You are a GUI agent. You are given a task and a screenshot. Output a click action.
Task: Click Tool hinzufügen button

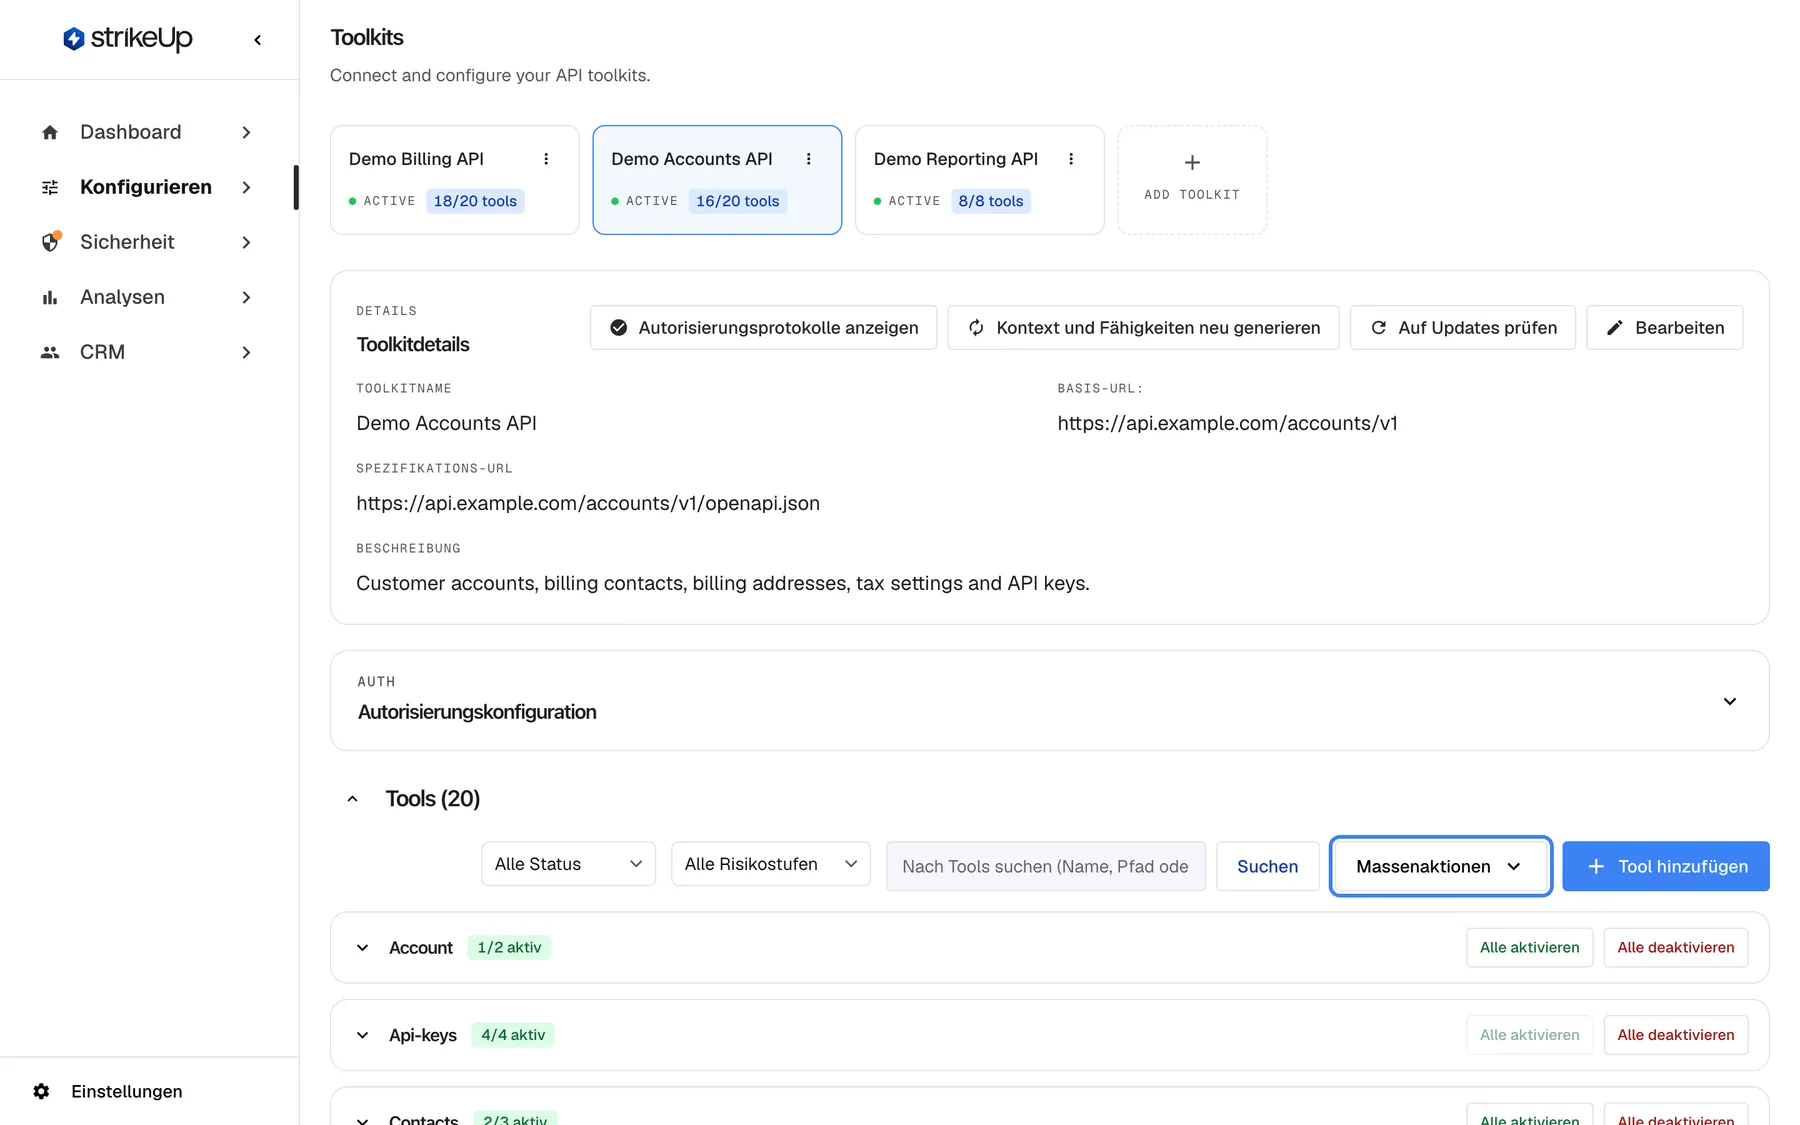point(1665,866)
